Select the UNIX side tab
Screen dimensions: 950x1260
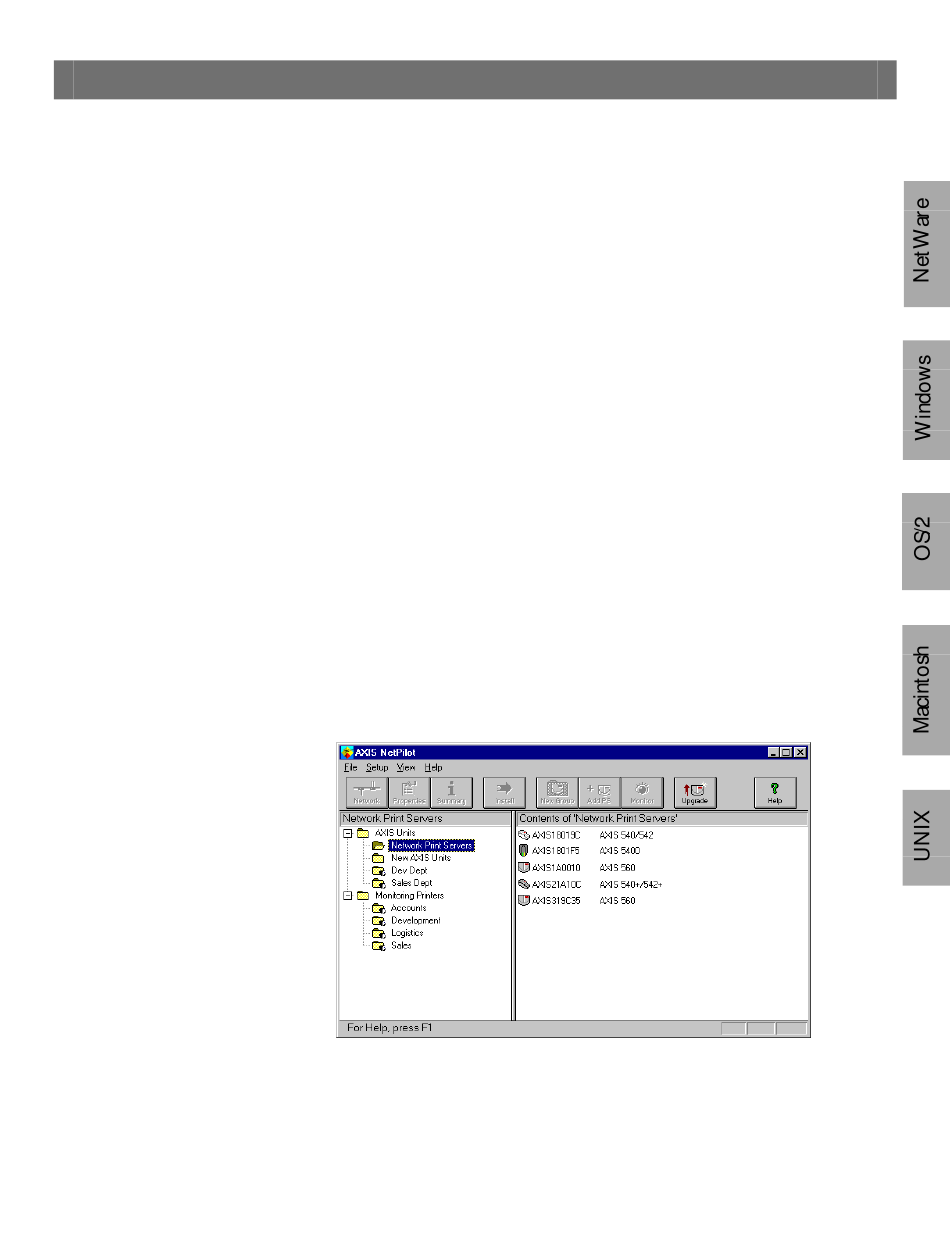(928, 838)
